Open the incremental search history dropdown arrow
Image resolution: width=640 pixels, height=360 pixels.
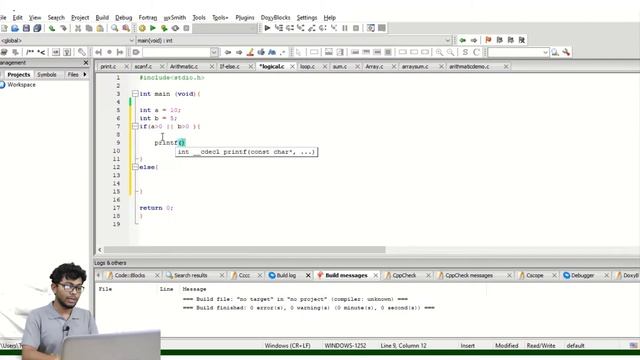point(214,52)
